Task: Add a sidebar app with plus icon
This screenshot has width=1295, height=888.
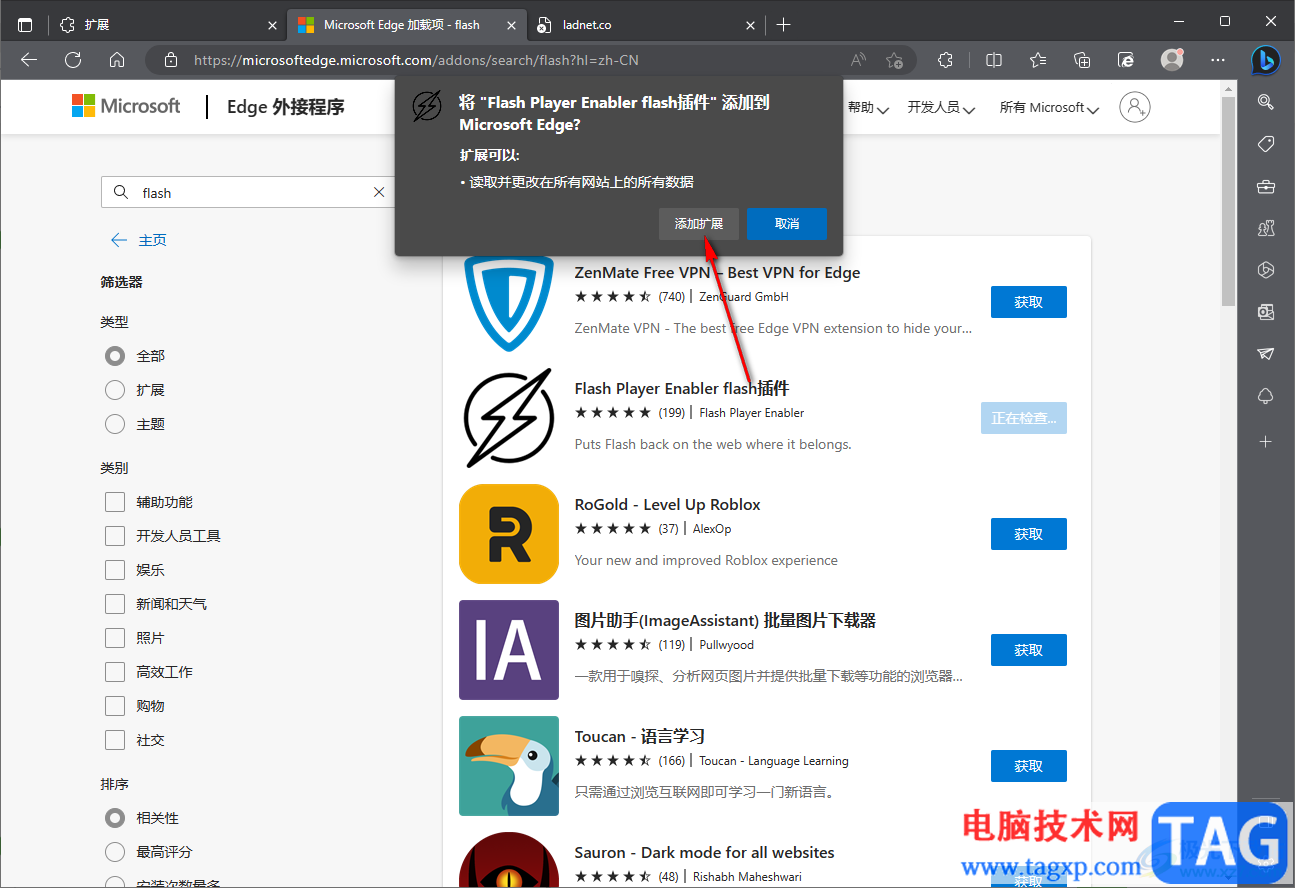Action: tap(1265, 441)
